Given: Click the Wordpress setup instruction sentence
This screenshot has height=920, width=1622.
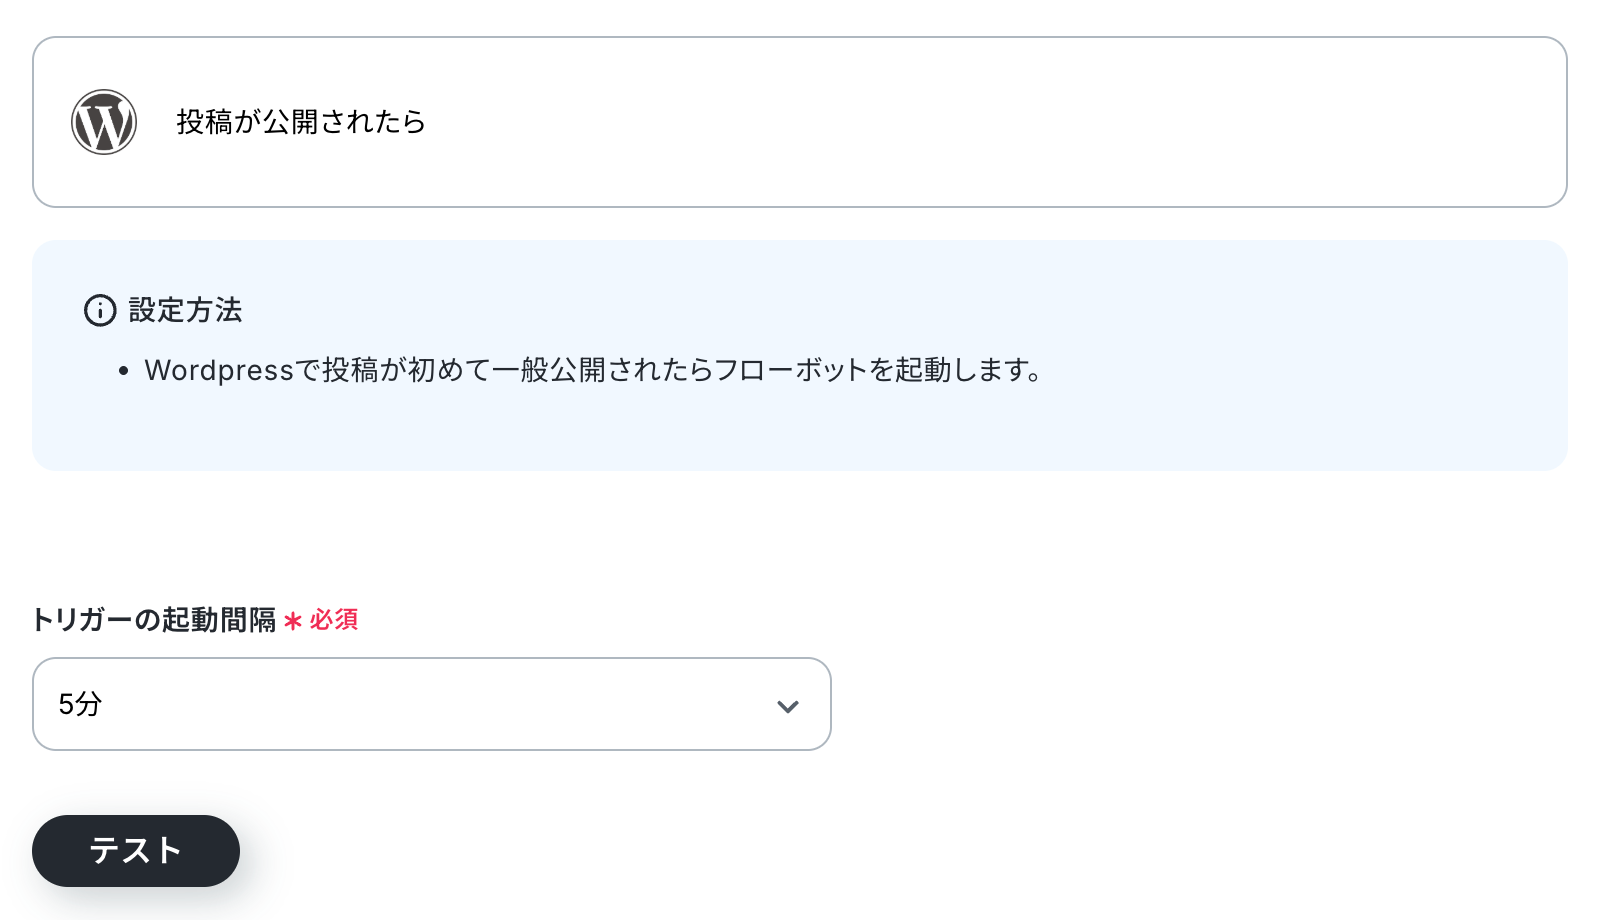Looking at the screenshot, I should [x=594, y=370].
